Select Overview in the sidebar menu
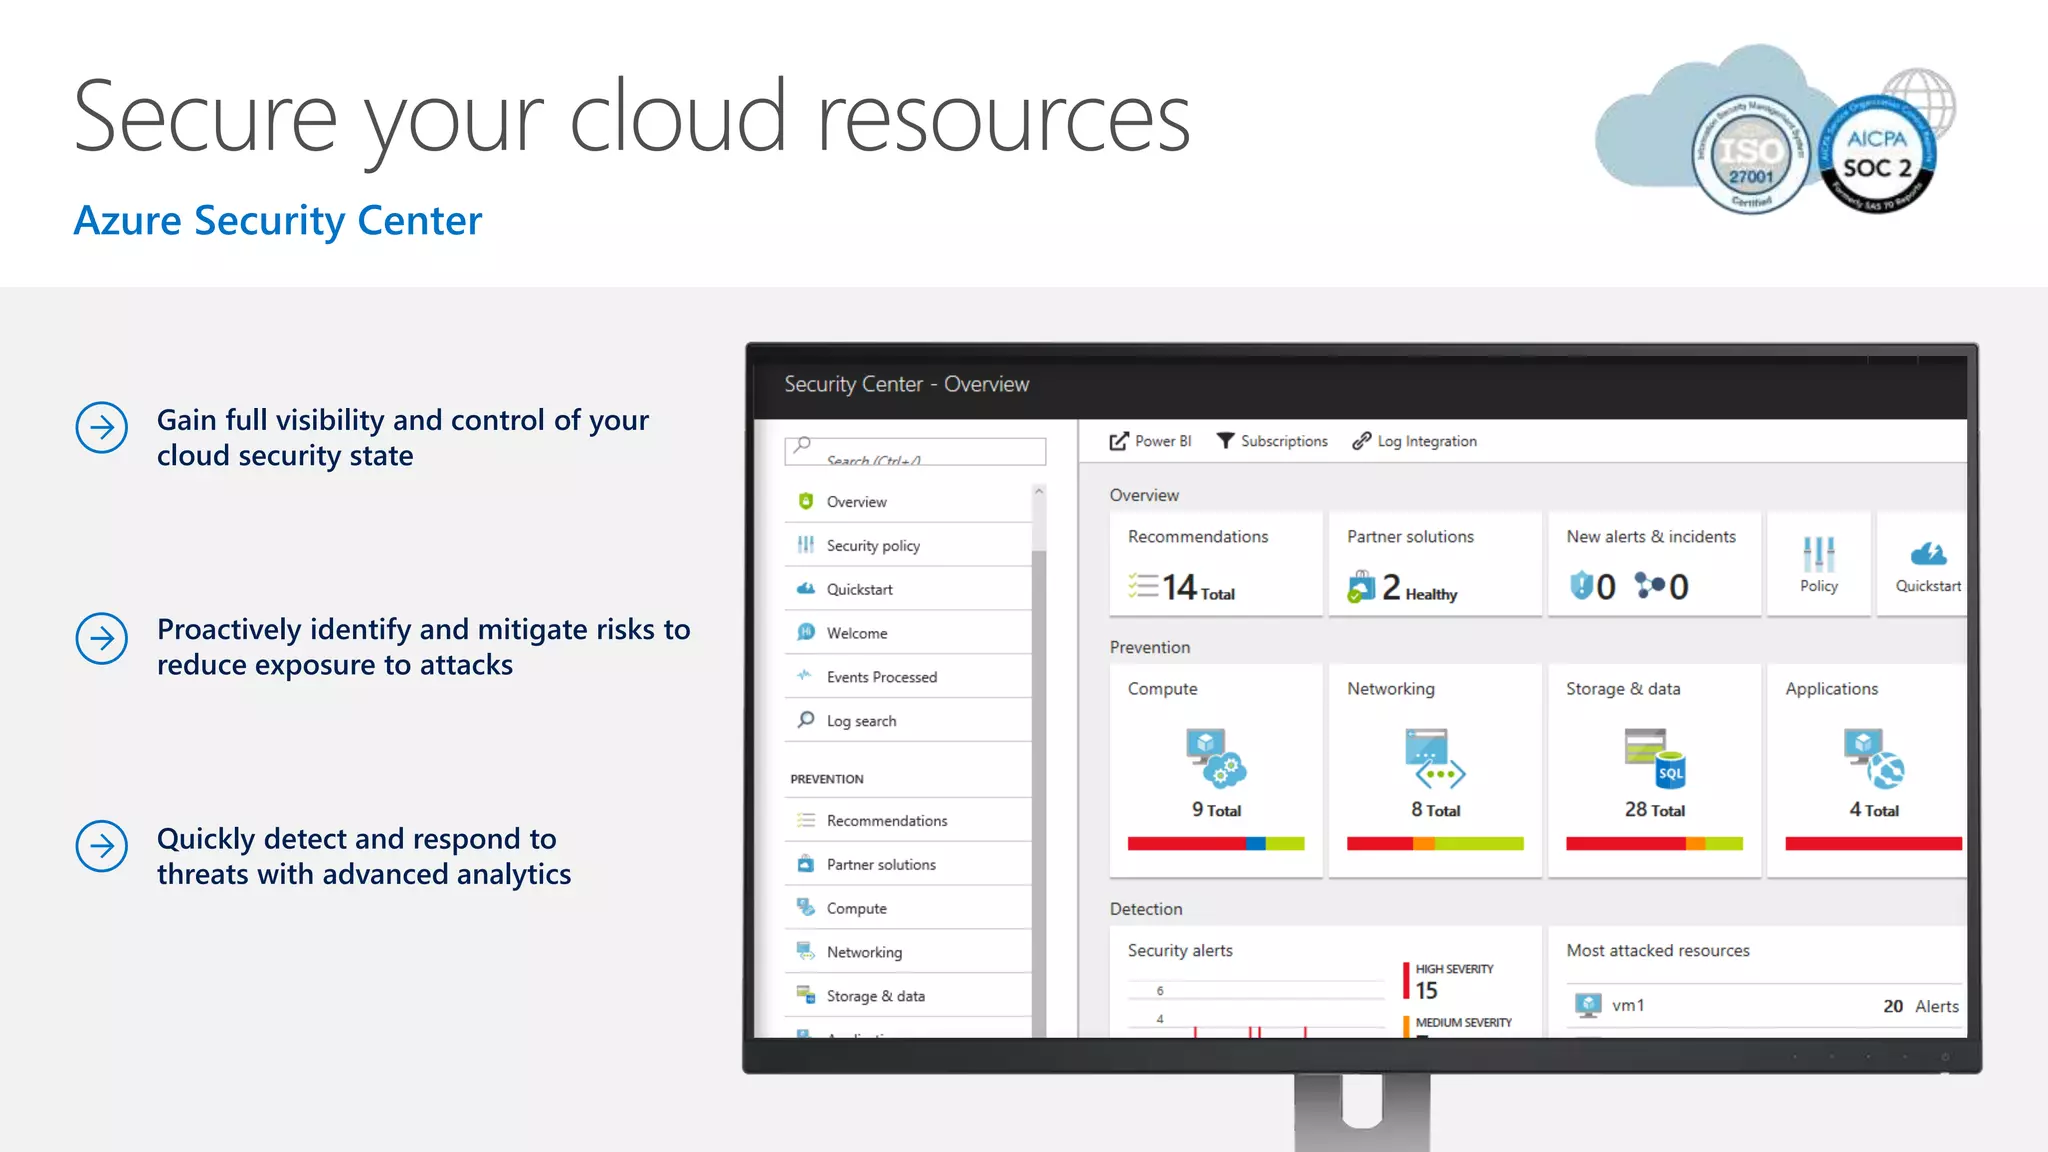The image size is (2048, 1152). click(x=908, y=501)
